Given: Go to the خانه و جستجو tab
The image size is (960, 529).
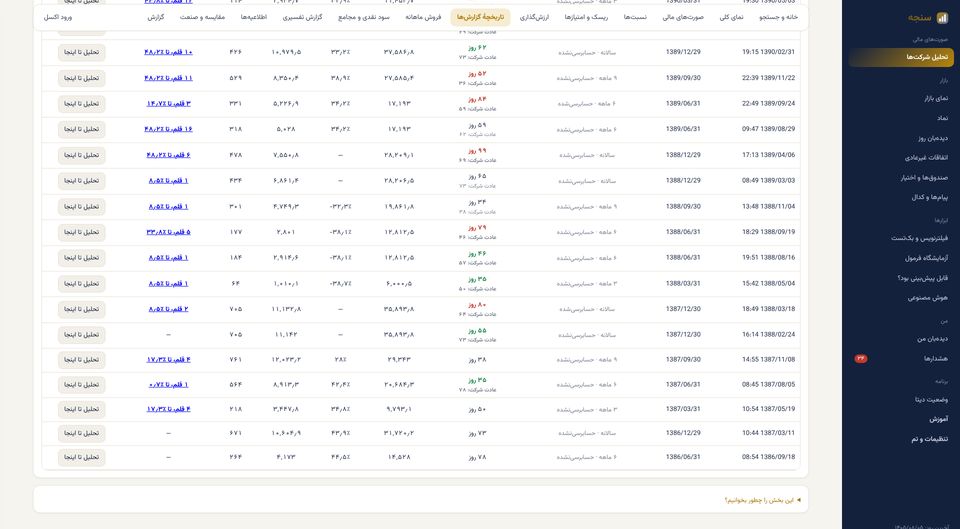Looking at the screenshot, I should point(778,17).
